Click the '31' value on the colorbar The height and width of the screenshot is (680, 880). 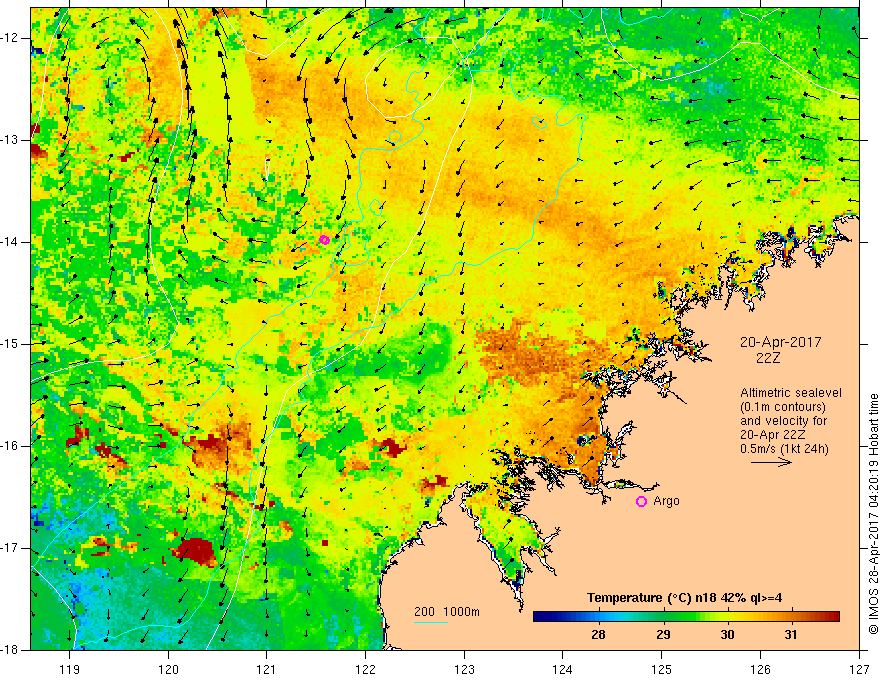pyautogui.click(x=791, y=635)
